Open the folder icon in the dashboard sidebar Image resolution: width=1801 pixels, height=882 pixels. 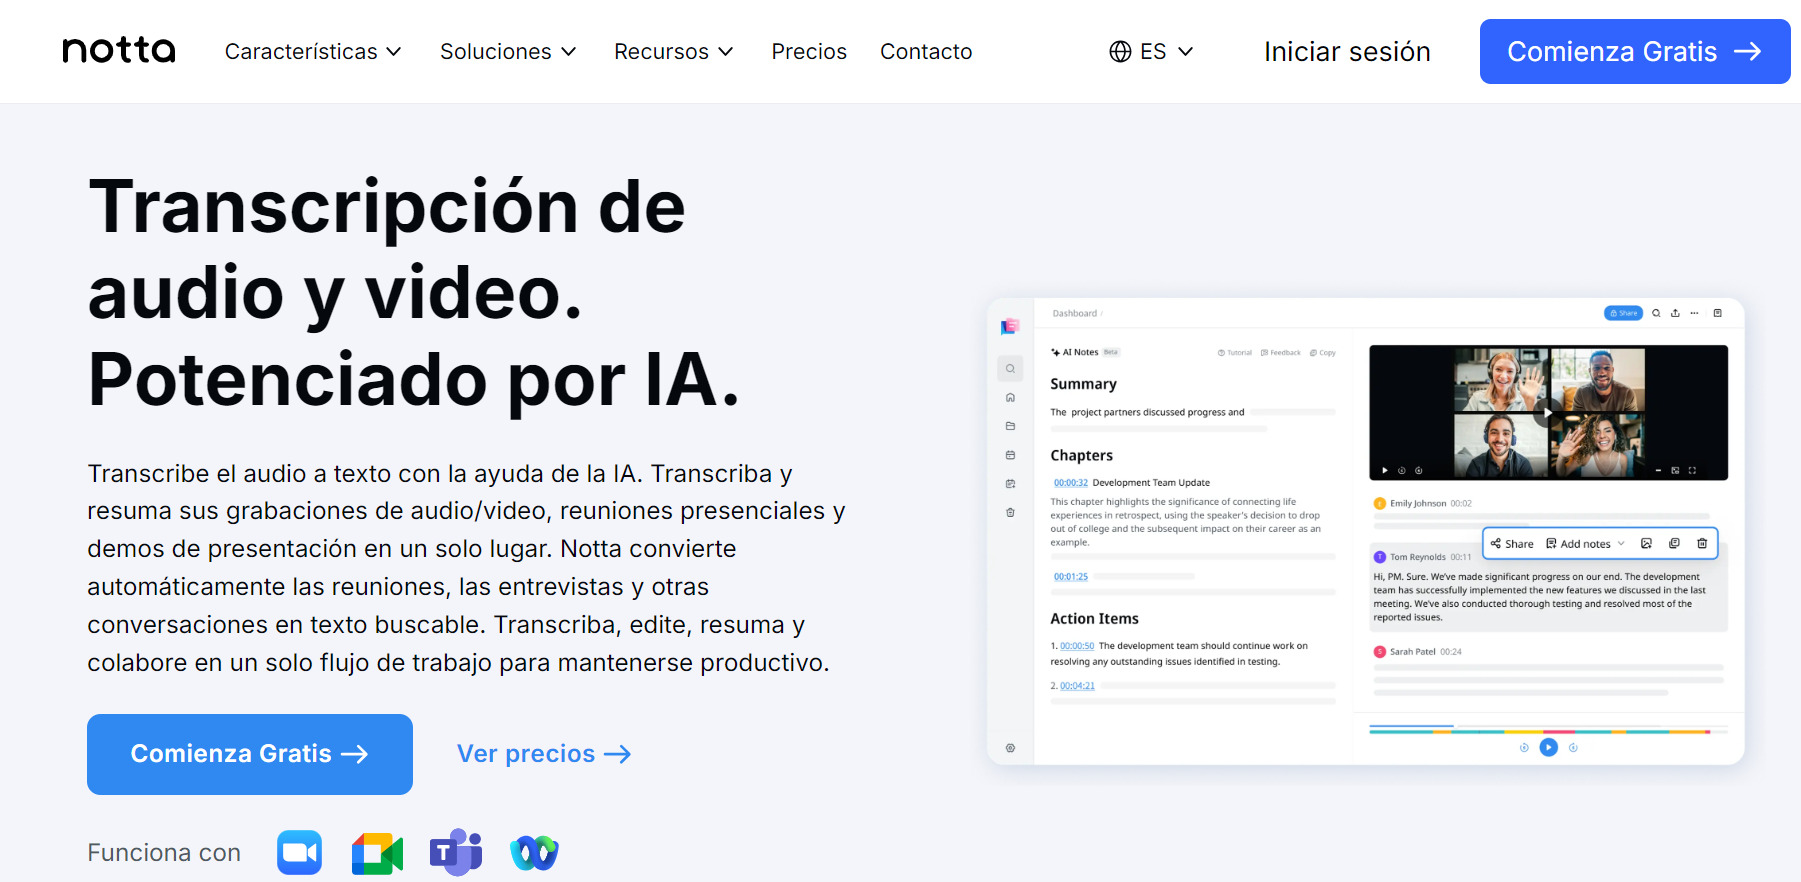1010,426
